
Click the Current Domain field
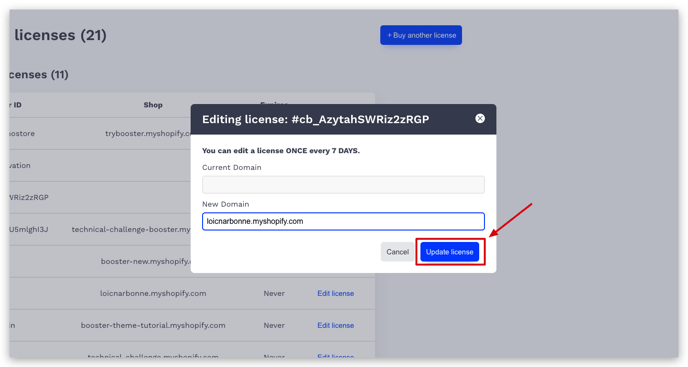(x=343, y=185)
